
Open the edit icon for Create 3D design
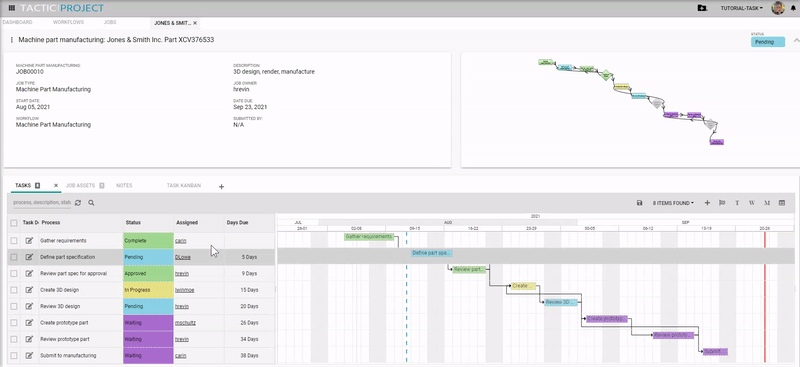[x=29, y=290]
